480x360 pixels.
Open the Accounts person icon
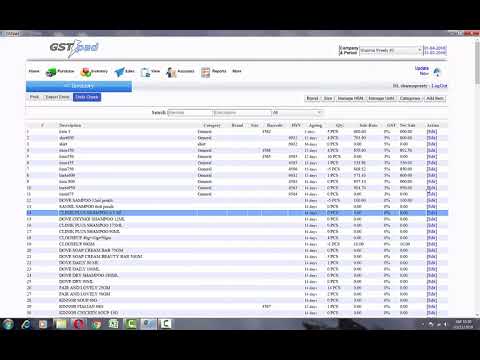(171, 72)
